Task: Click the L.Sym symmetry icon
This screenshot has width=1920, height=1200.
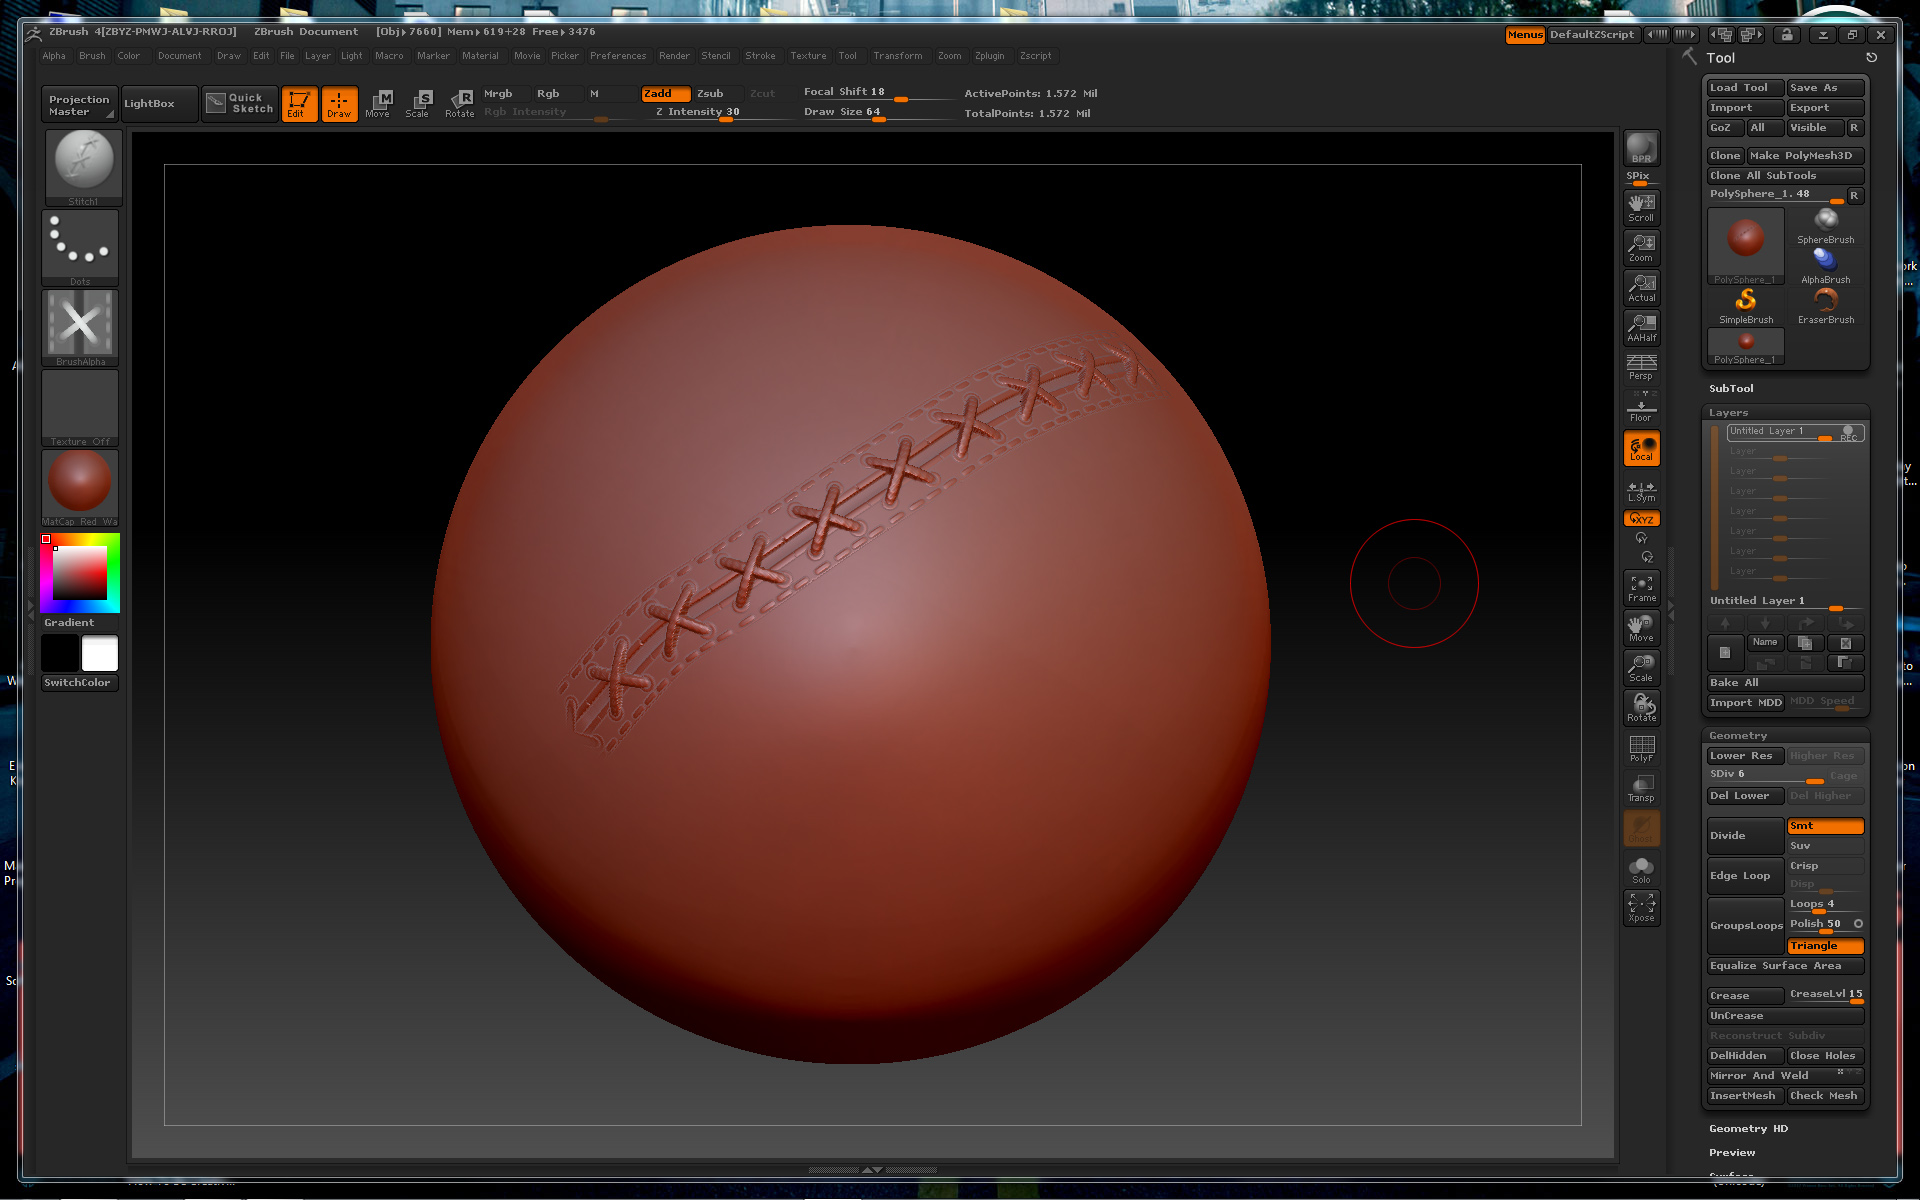Action: 1642,489
